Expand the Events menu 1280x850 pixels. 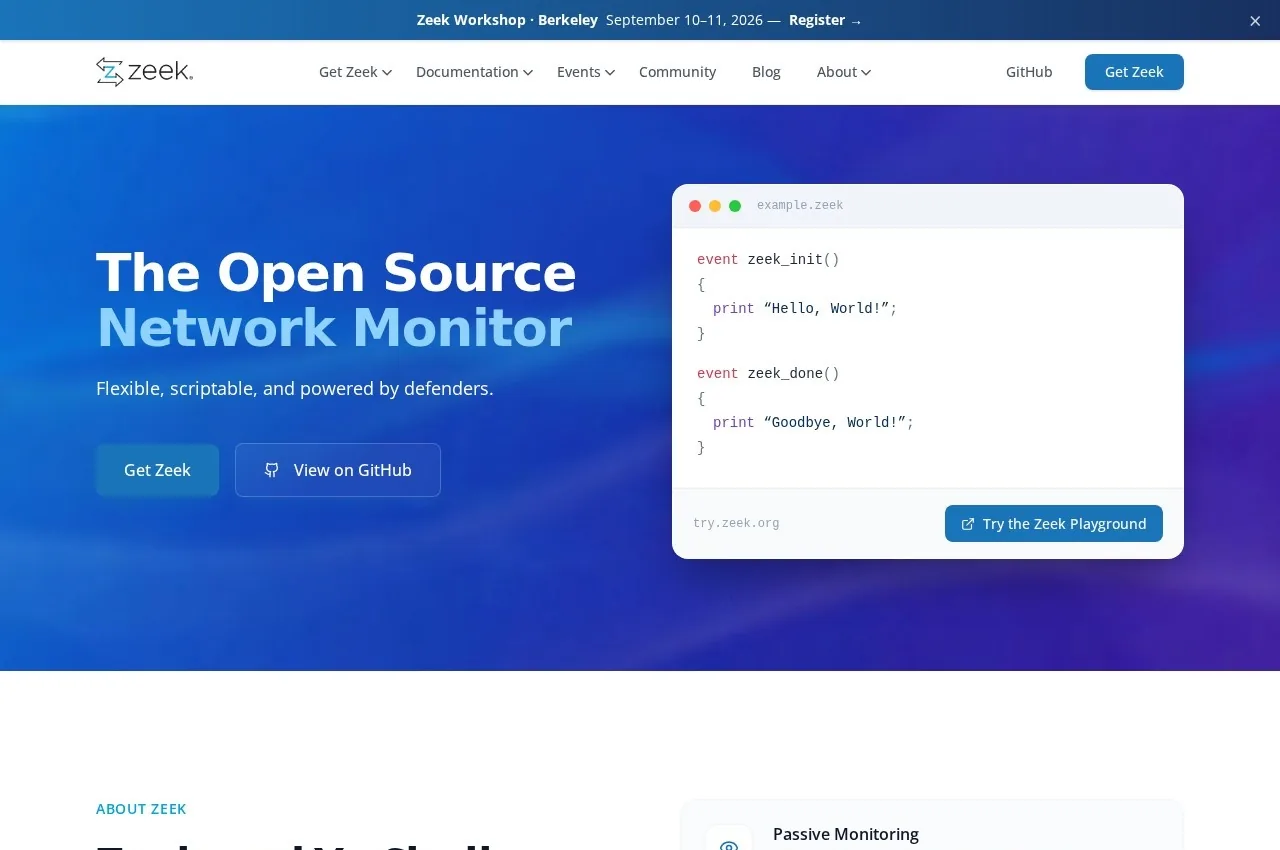[x=586, y=72]
